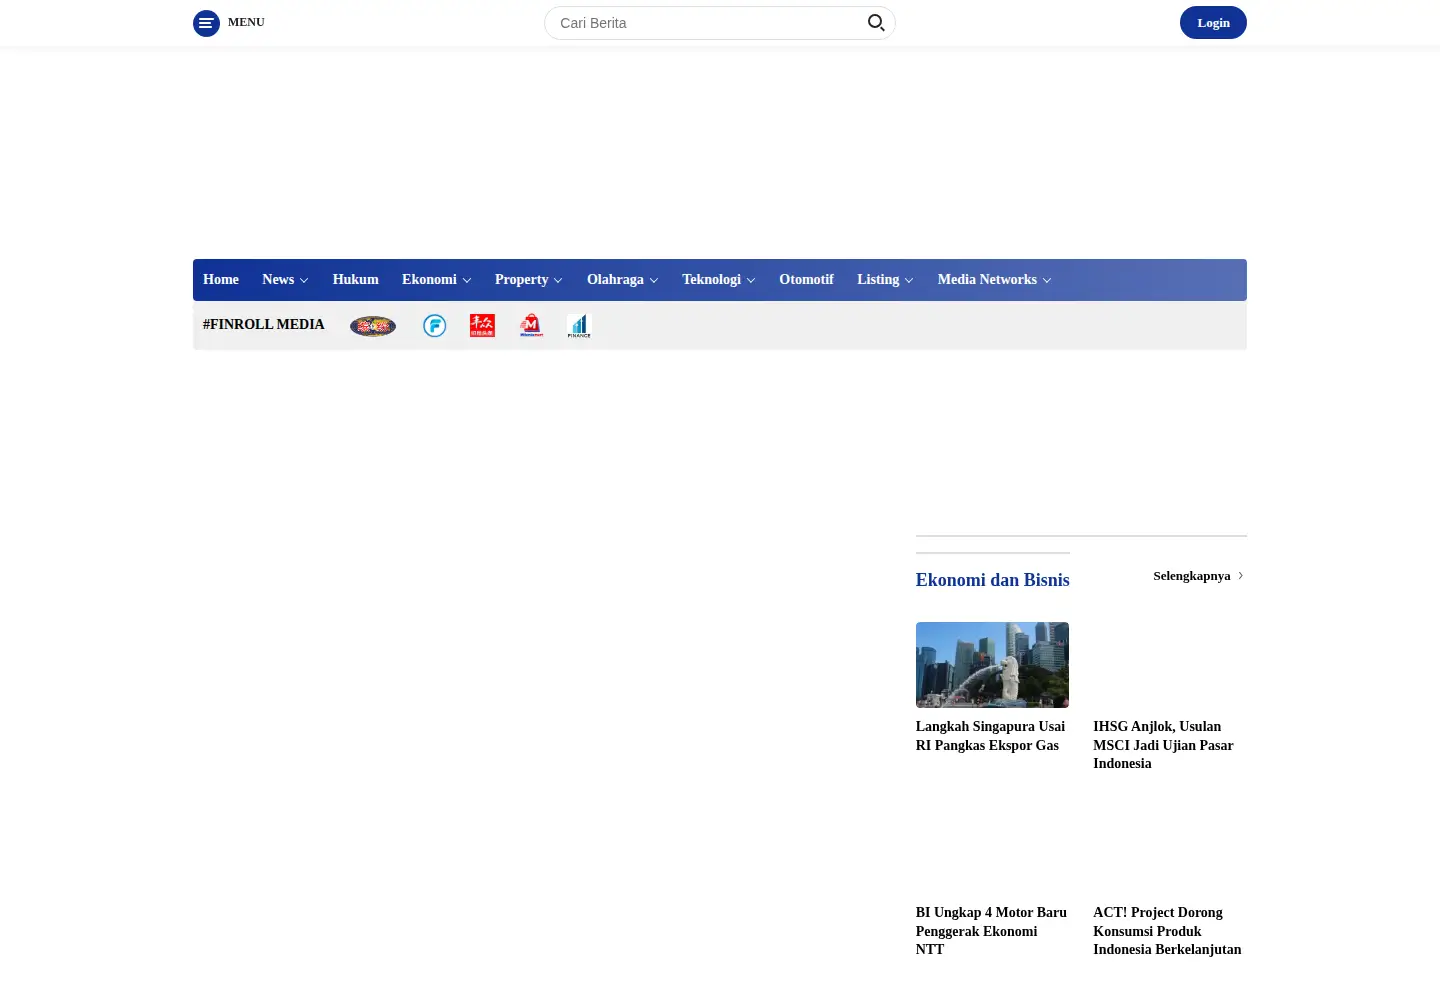Image resolution: width=1440 pixels, height=1000 pixels.
Task: Open the red shopping bag M logo
Action: [x=531, y=325]
